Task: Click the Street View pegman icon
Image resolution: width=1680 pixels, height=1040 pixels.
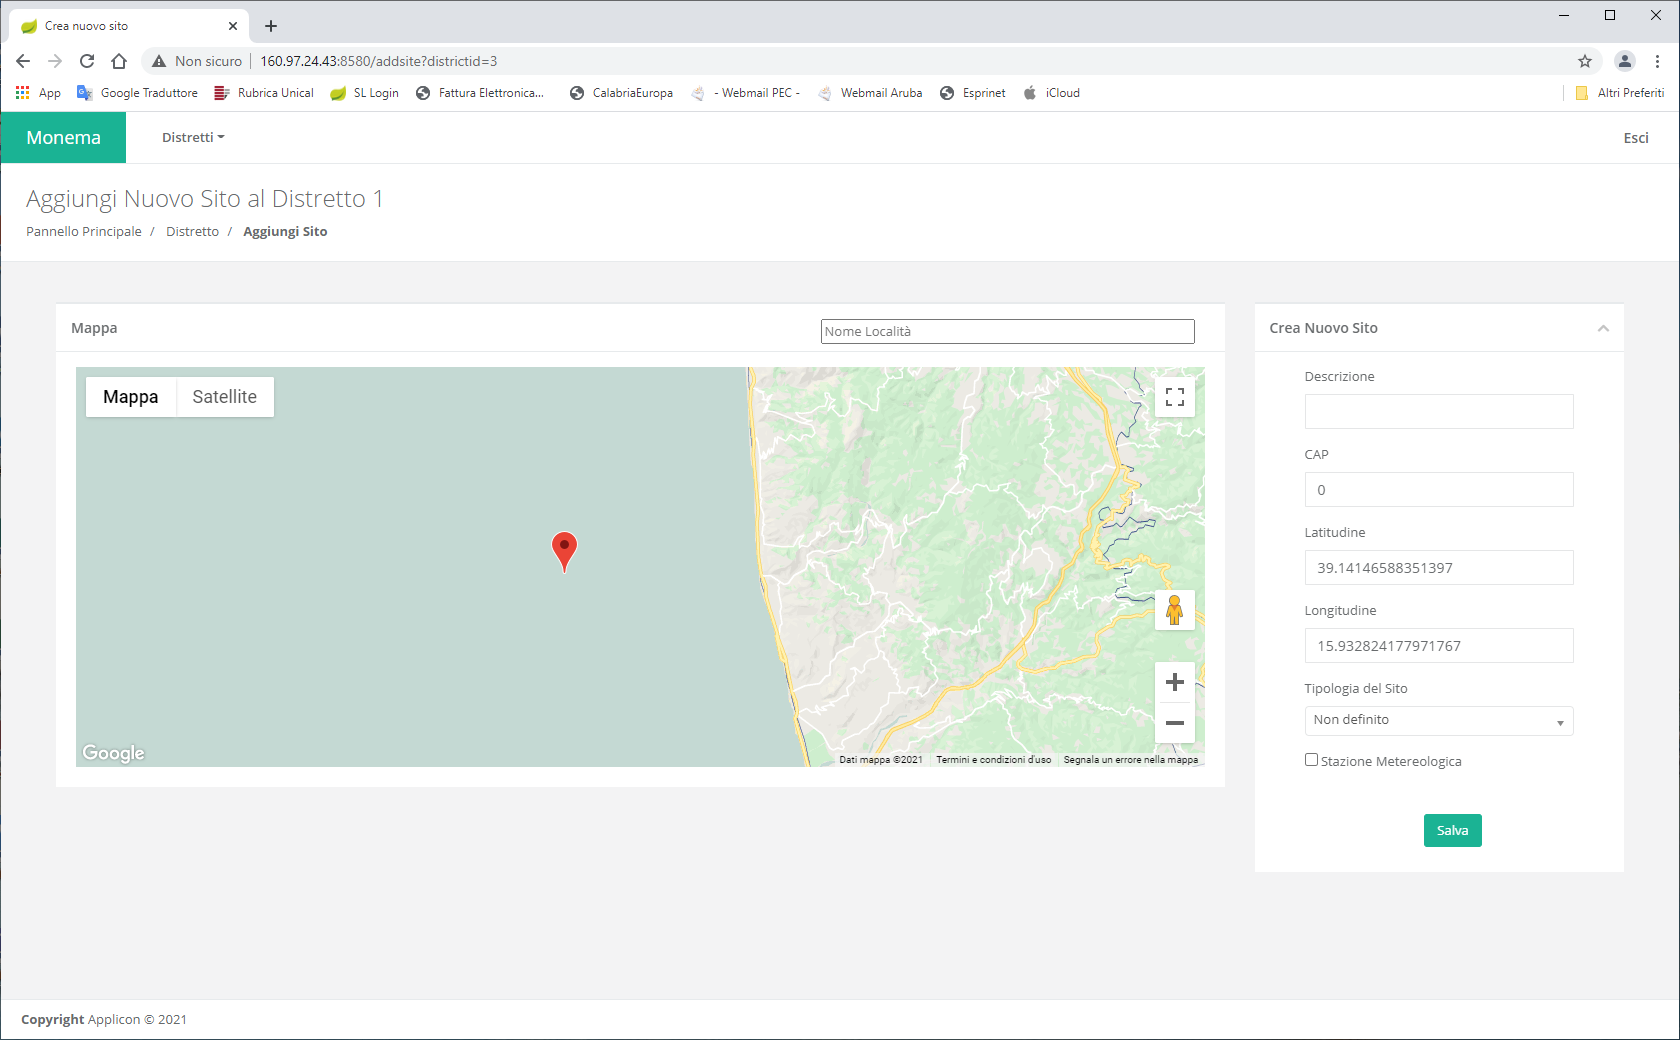Action: 1174,609
